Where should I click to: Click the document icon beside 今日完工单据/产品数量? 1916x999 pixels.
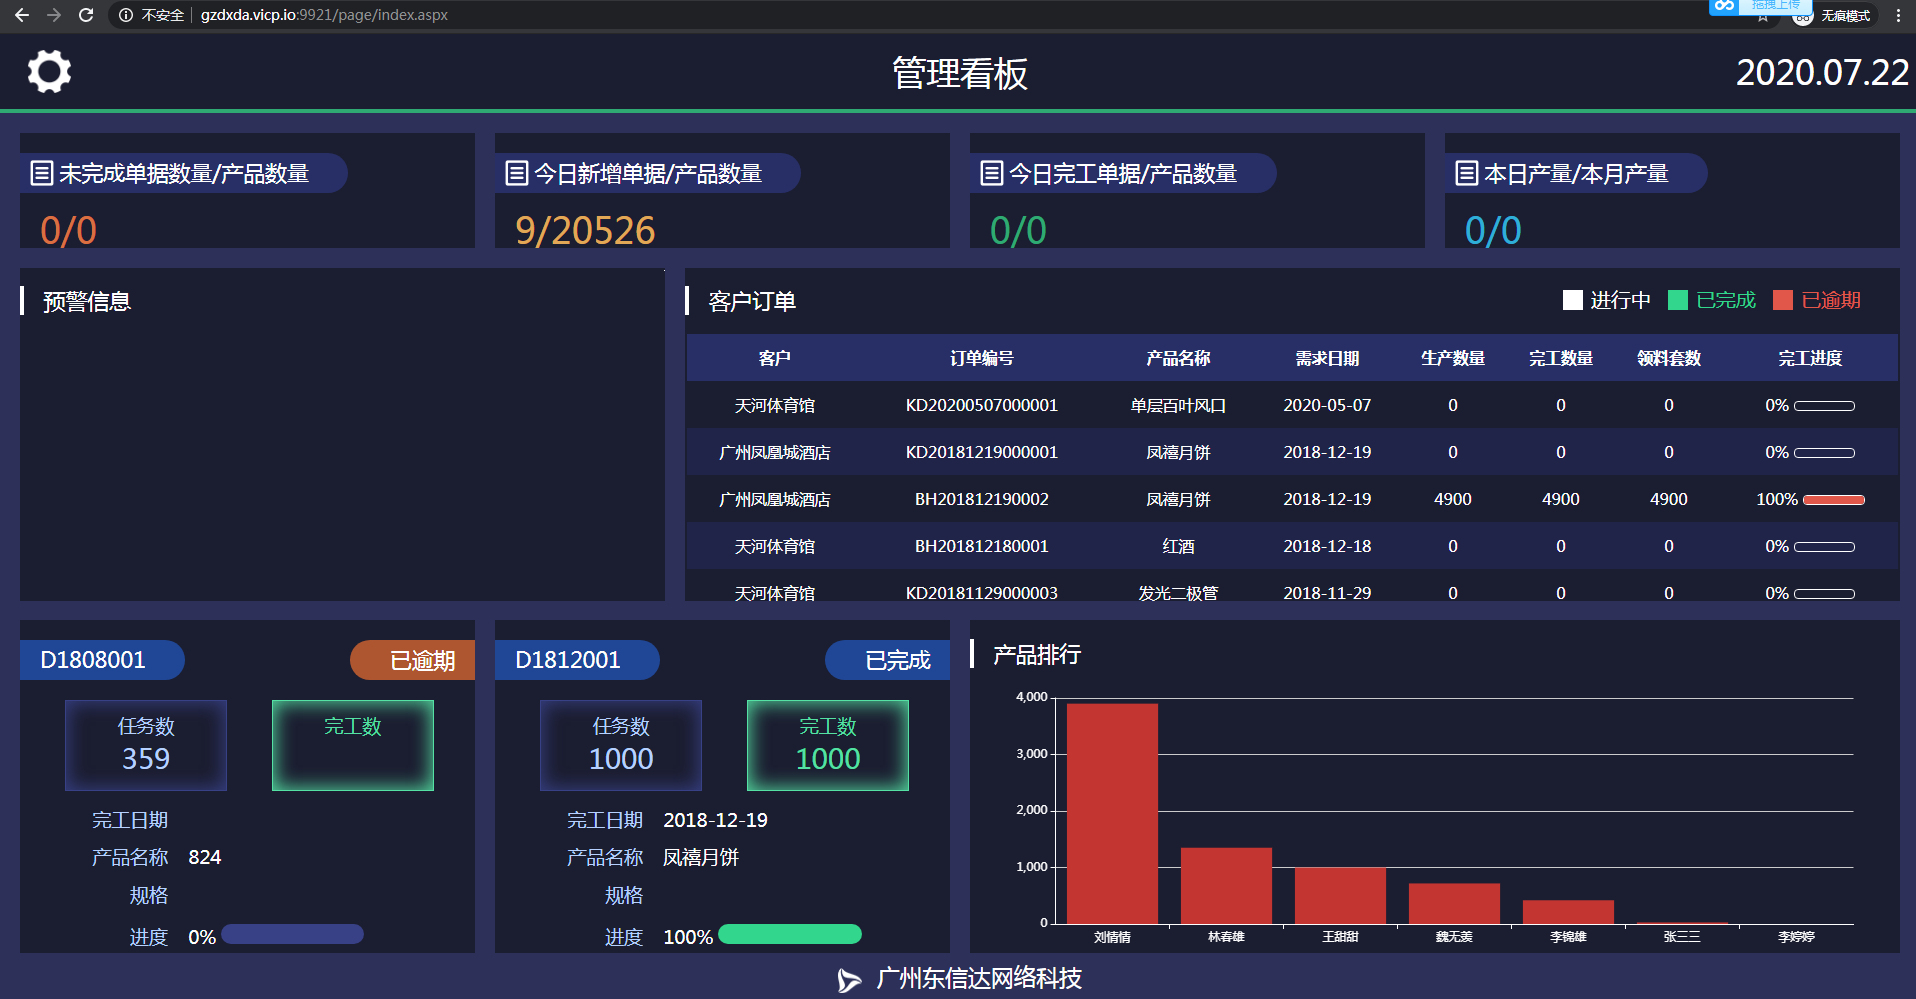coord(991,173)
